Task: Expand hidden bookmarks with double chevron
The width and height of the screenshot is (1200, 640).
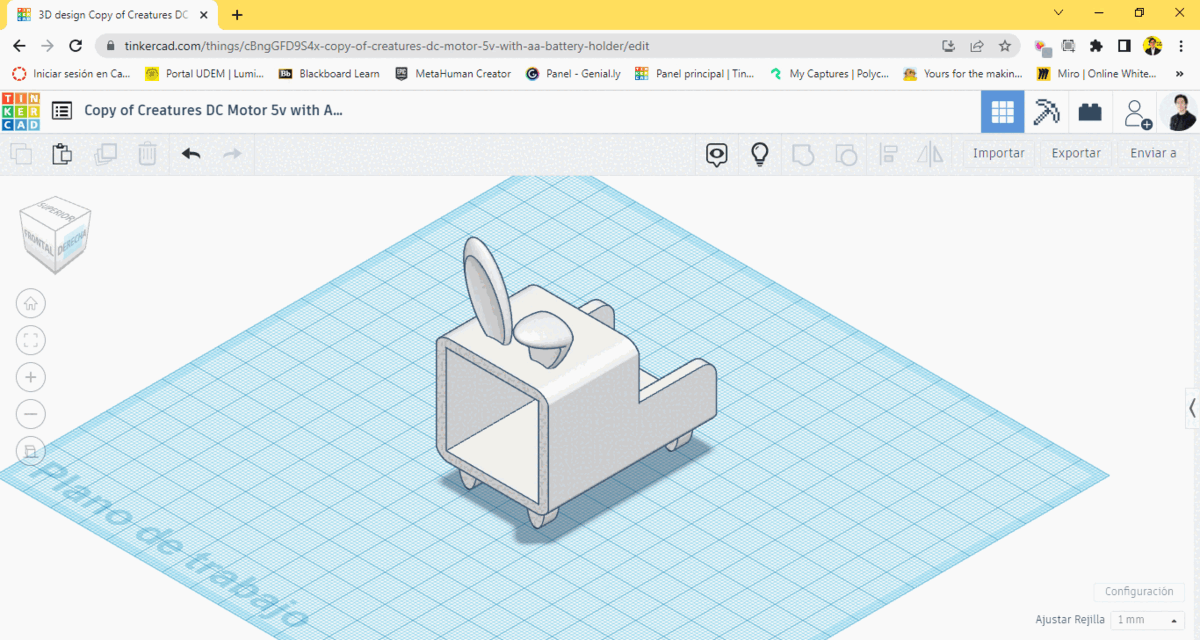Action: point(1180,74)
